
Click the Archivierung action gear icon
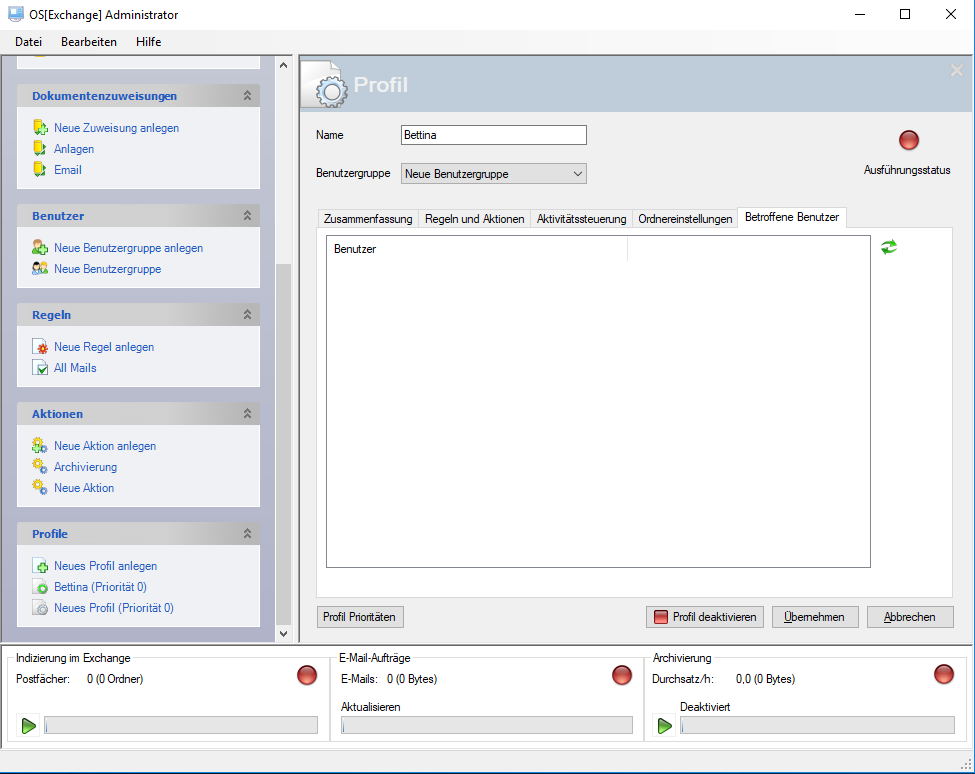pos(40,467)
